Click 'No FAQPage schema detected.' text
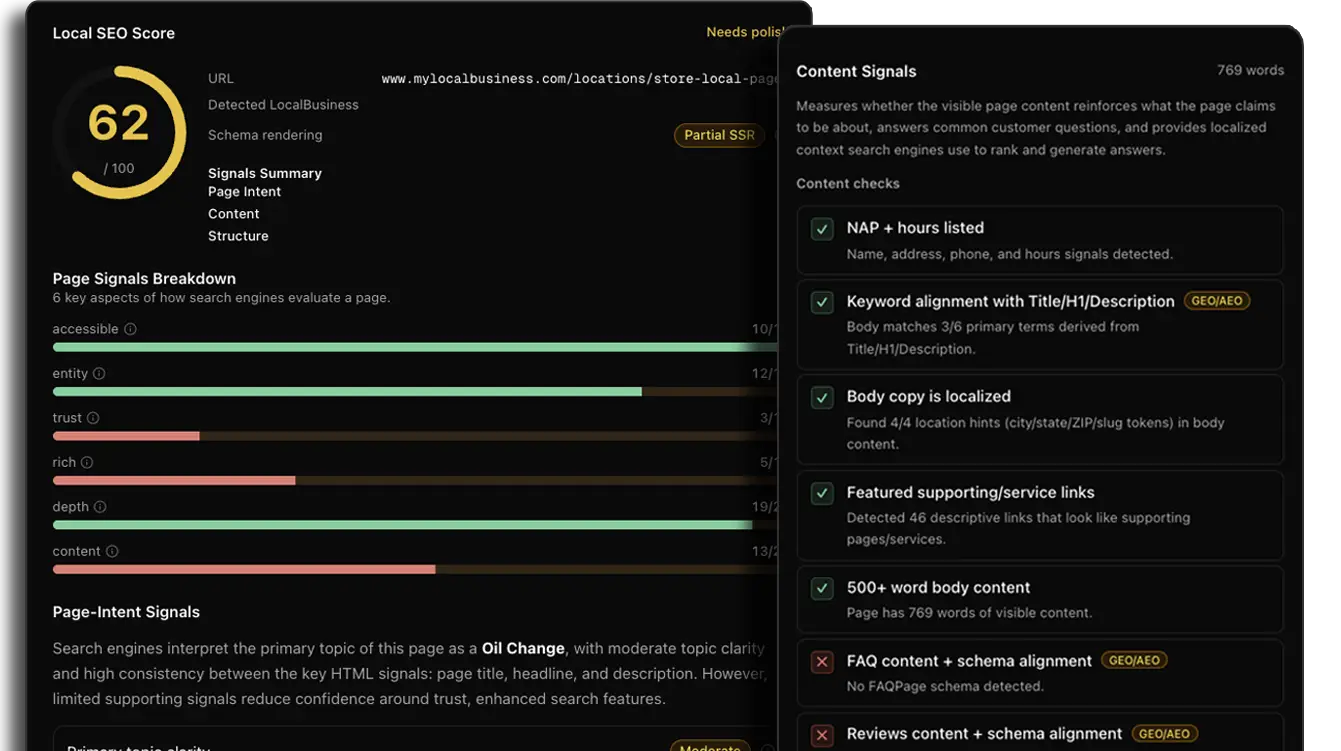This screenshot has height=751, width=1341. 945,686
